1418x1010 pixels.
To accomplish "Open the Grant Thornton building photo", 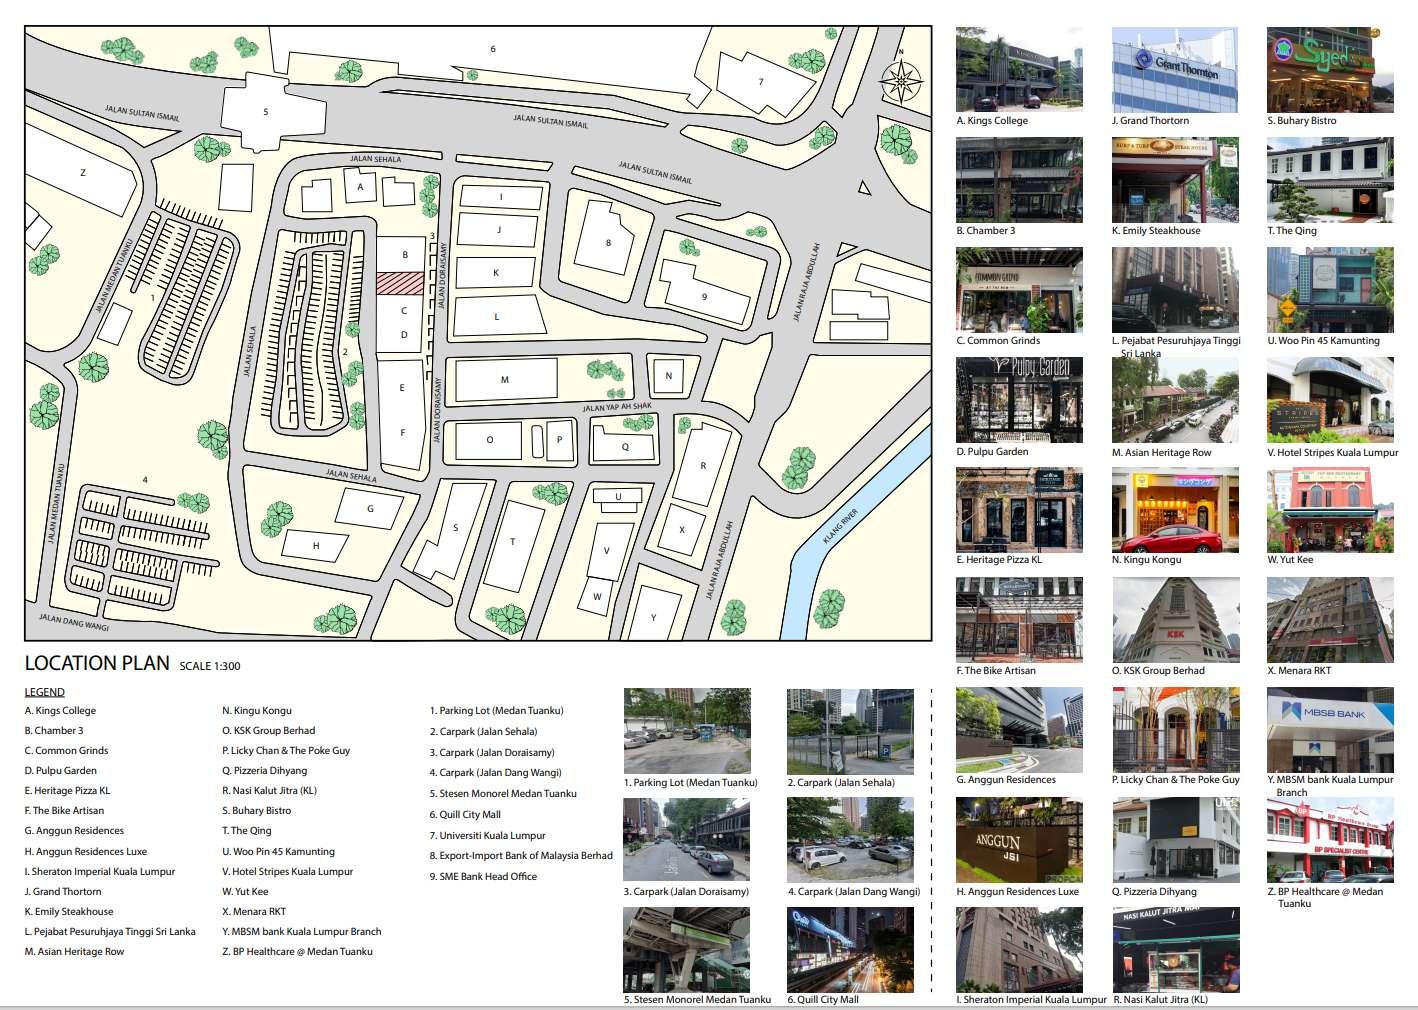I will (1175, 69).
